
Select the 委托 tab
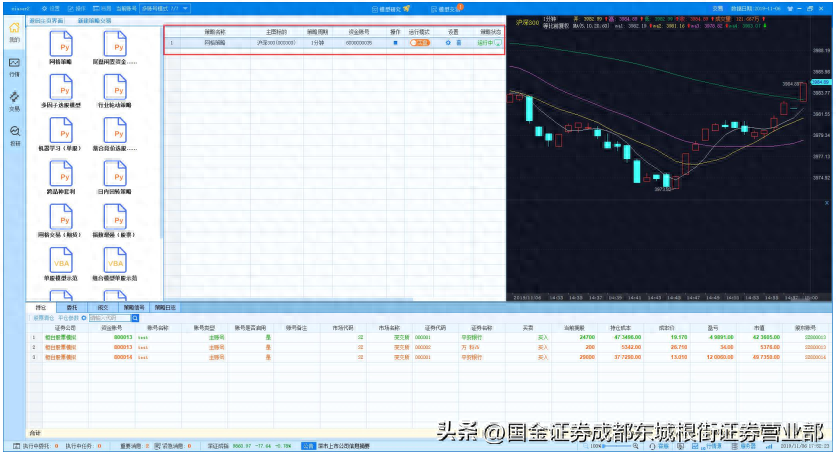(x=72, y=308)
